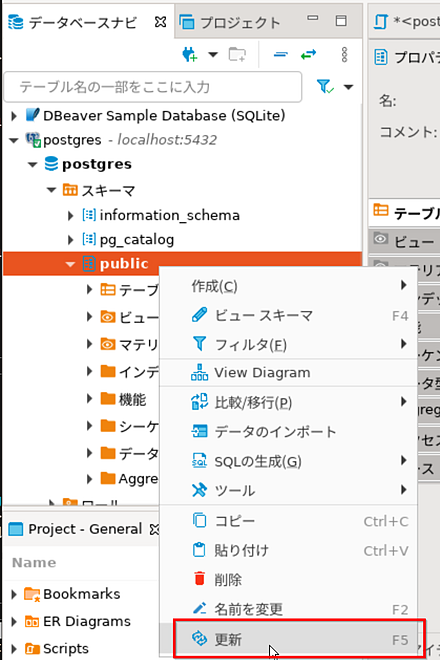This screenshot has width=440, height=660.
Task: Click the funnel icon beside フィルタ
Action: coord(199,343)
